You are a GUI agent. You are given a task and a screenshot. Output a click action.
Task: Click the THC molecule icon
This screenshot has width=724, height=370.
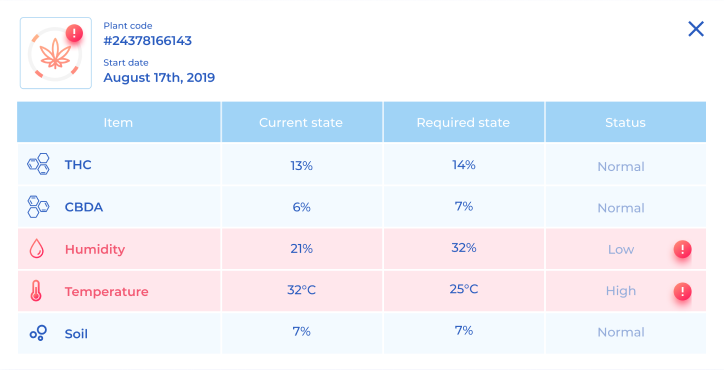pyautogui.click(x=38, y=164)
